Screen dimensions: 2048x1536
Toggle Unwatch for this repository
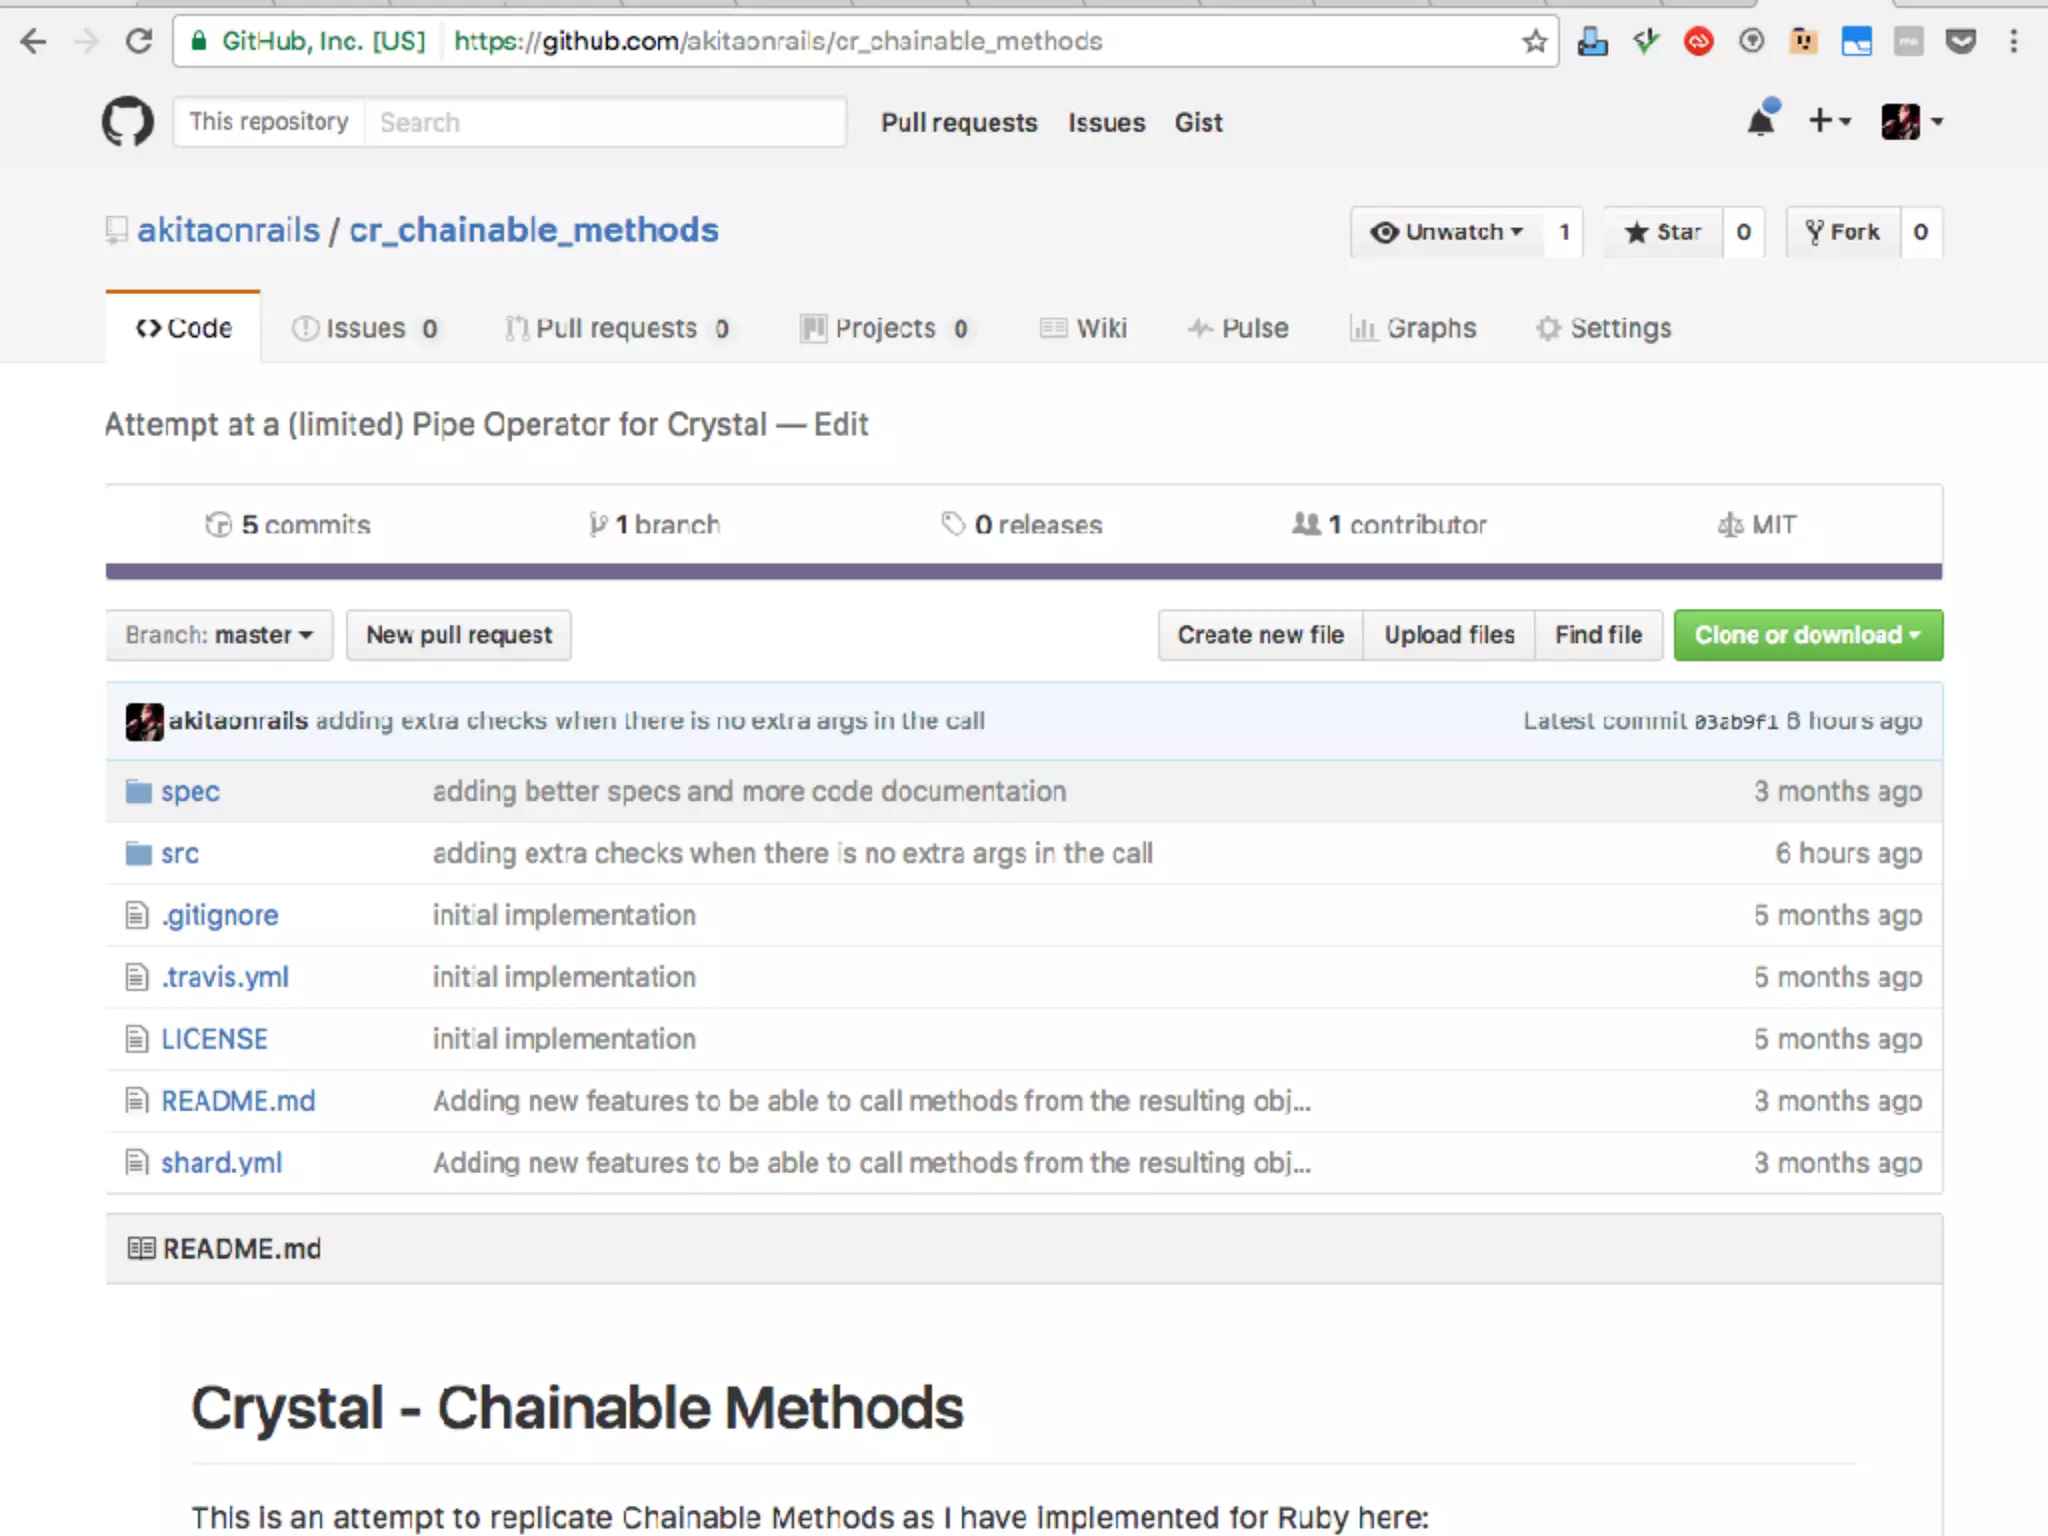pos(1446,232)
